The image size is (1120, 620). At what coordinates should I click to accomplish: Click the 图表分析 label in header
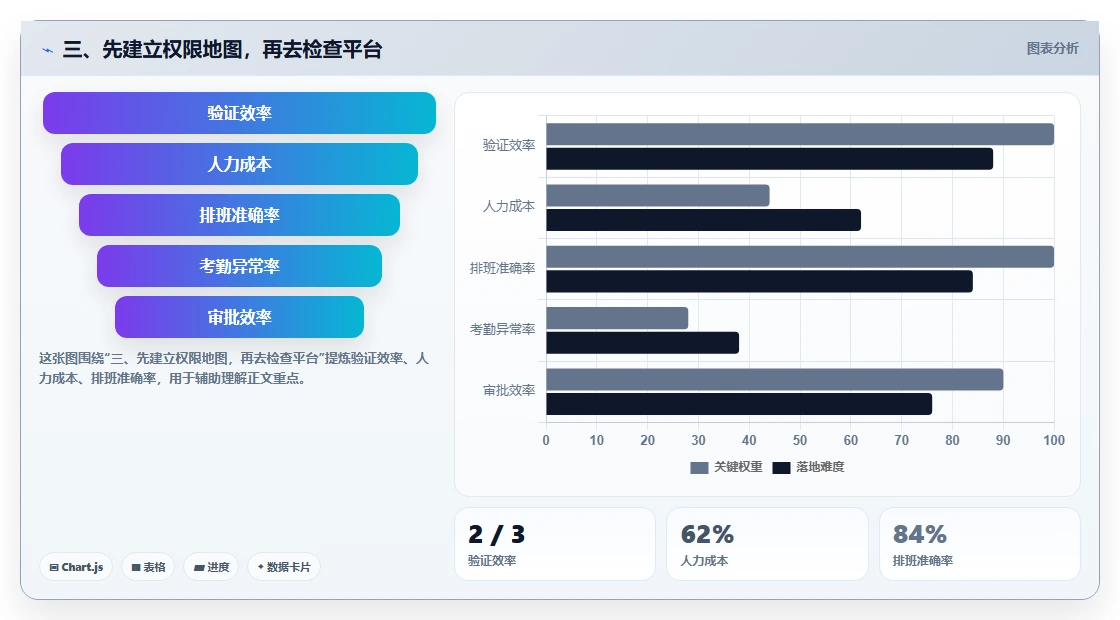click(x=1052, y=49)
